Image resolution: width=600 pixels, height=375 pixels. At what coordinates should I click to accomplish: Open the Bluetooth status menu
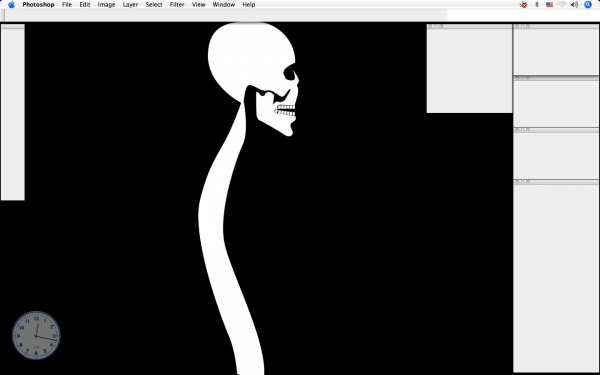coord(537,5)
